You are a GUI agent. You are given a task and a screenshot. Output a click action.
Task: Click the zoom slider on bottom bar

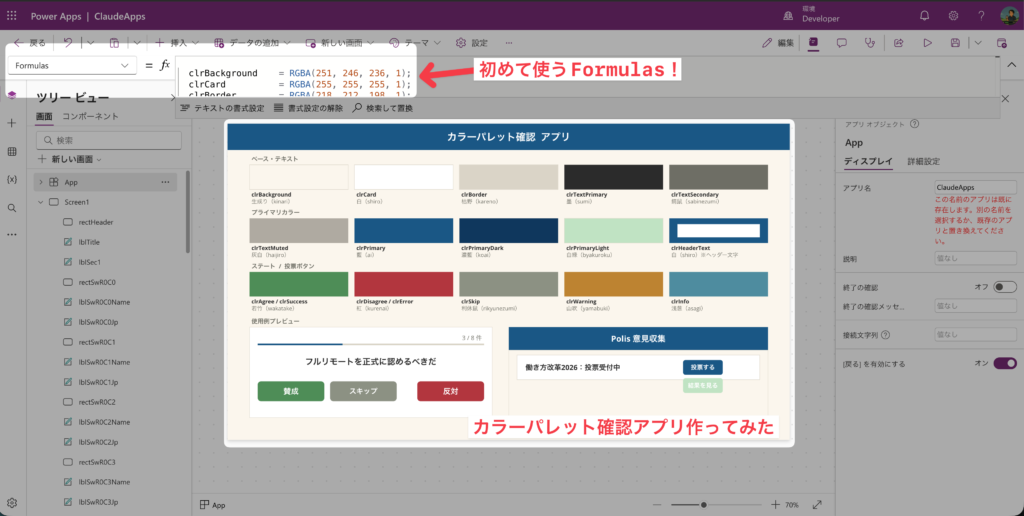point(704,505)
